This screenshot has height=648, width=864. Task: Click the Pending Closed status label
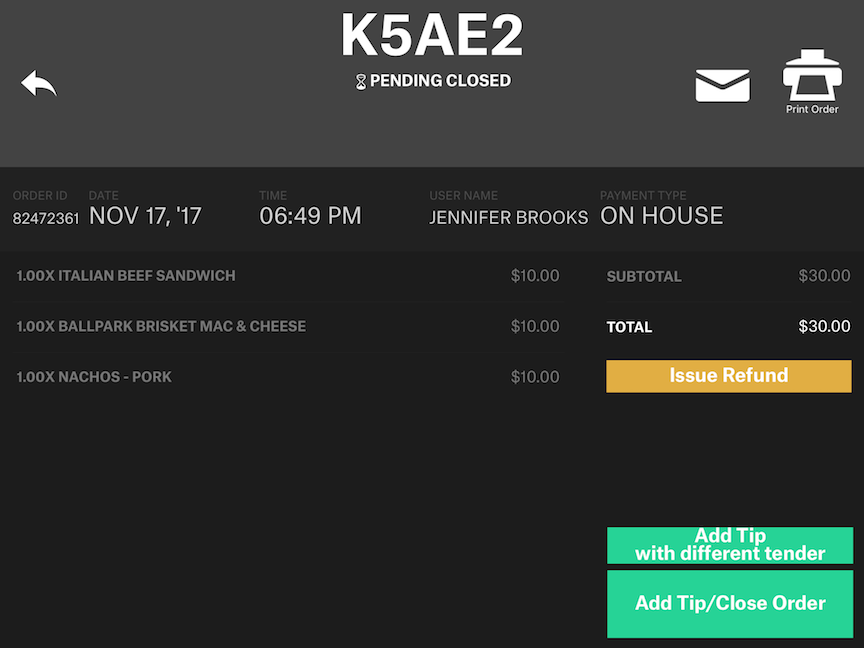coord(440,81)
